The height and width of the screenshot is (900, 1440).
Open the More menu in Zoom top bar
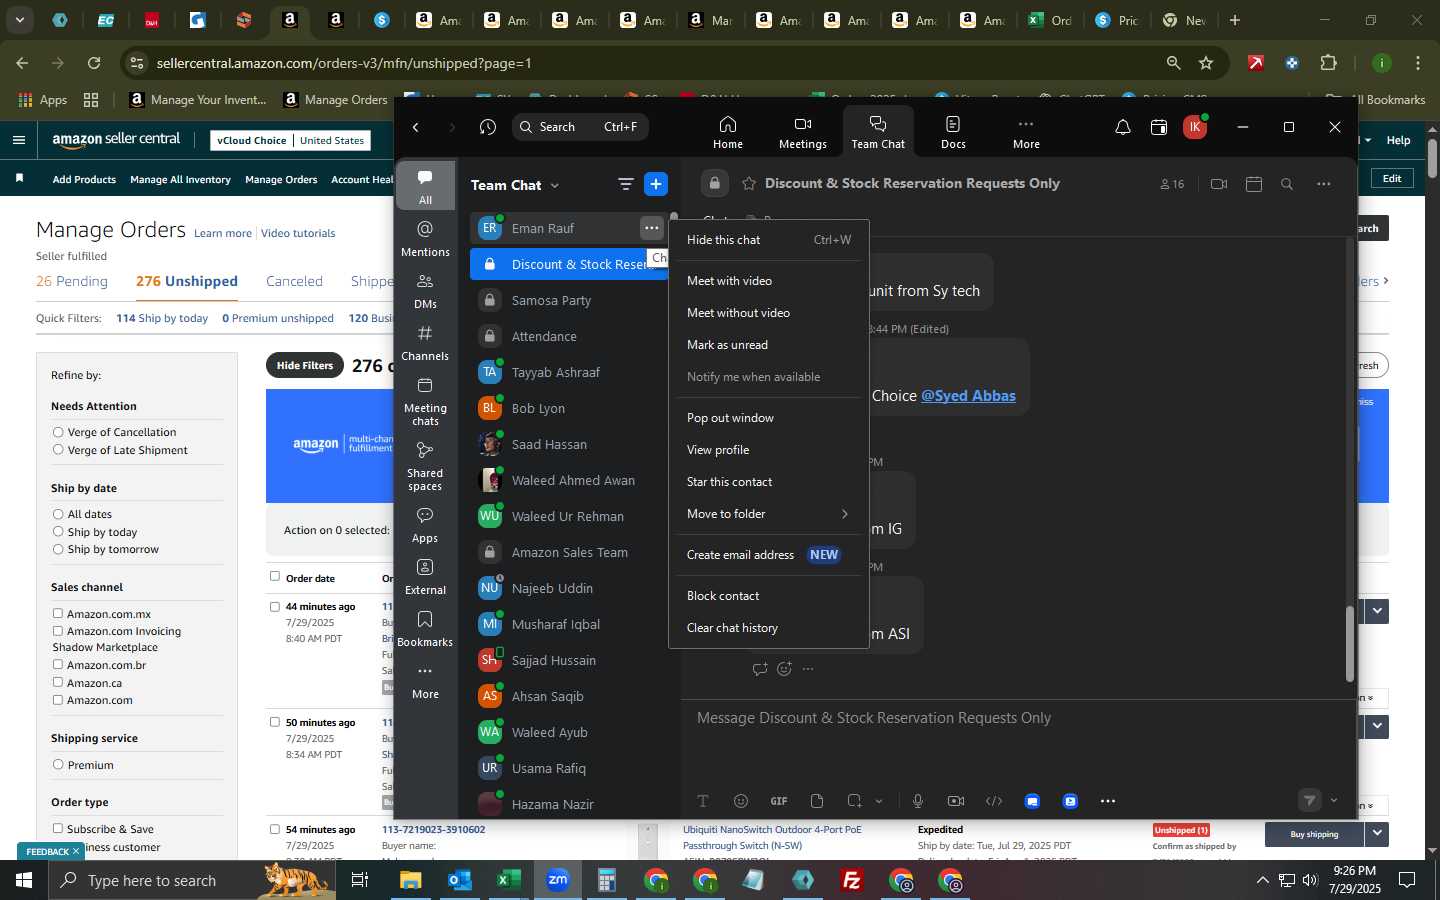tap(1026, 132)
